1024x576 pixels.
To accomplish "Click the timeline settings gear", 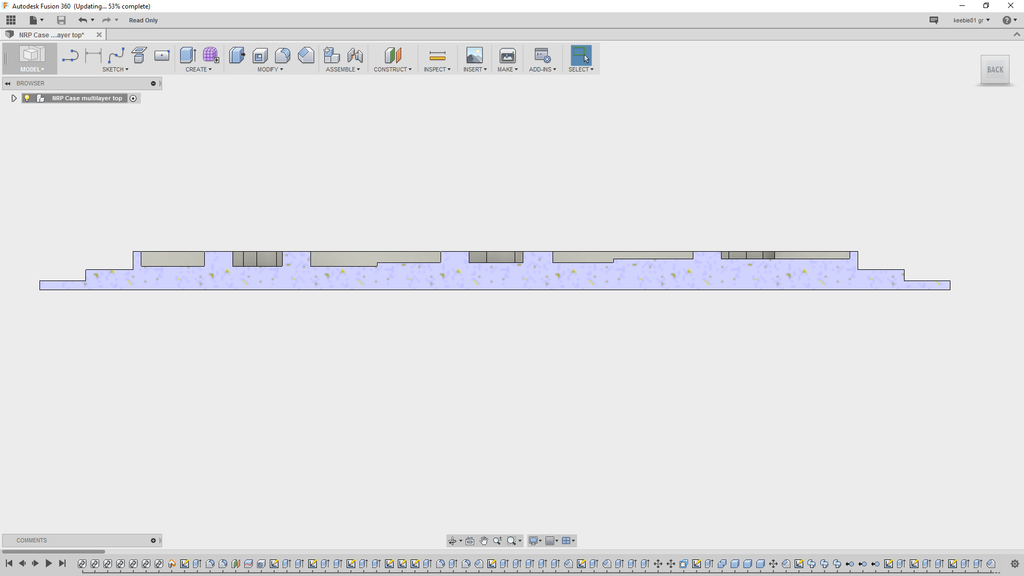I will [x=1014, y=564].
